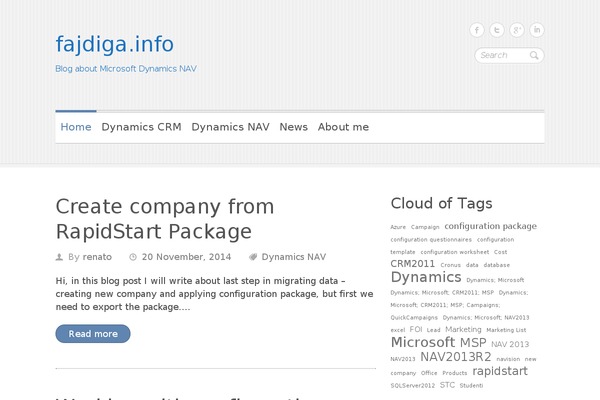Screen dimensions: 600x400
Task: Select the Marketing tag
Action: click(x=463, y=330)
